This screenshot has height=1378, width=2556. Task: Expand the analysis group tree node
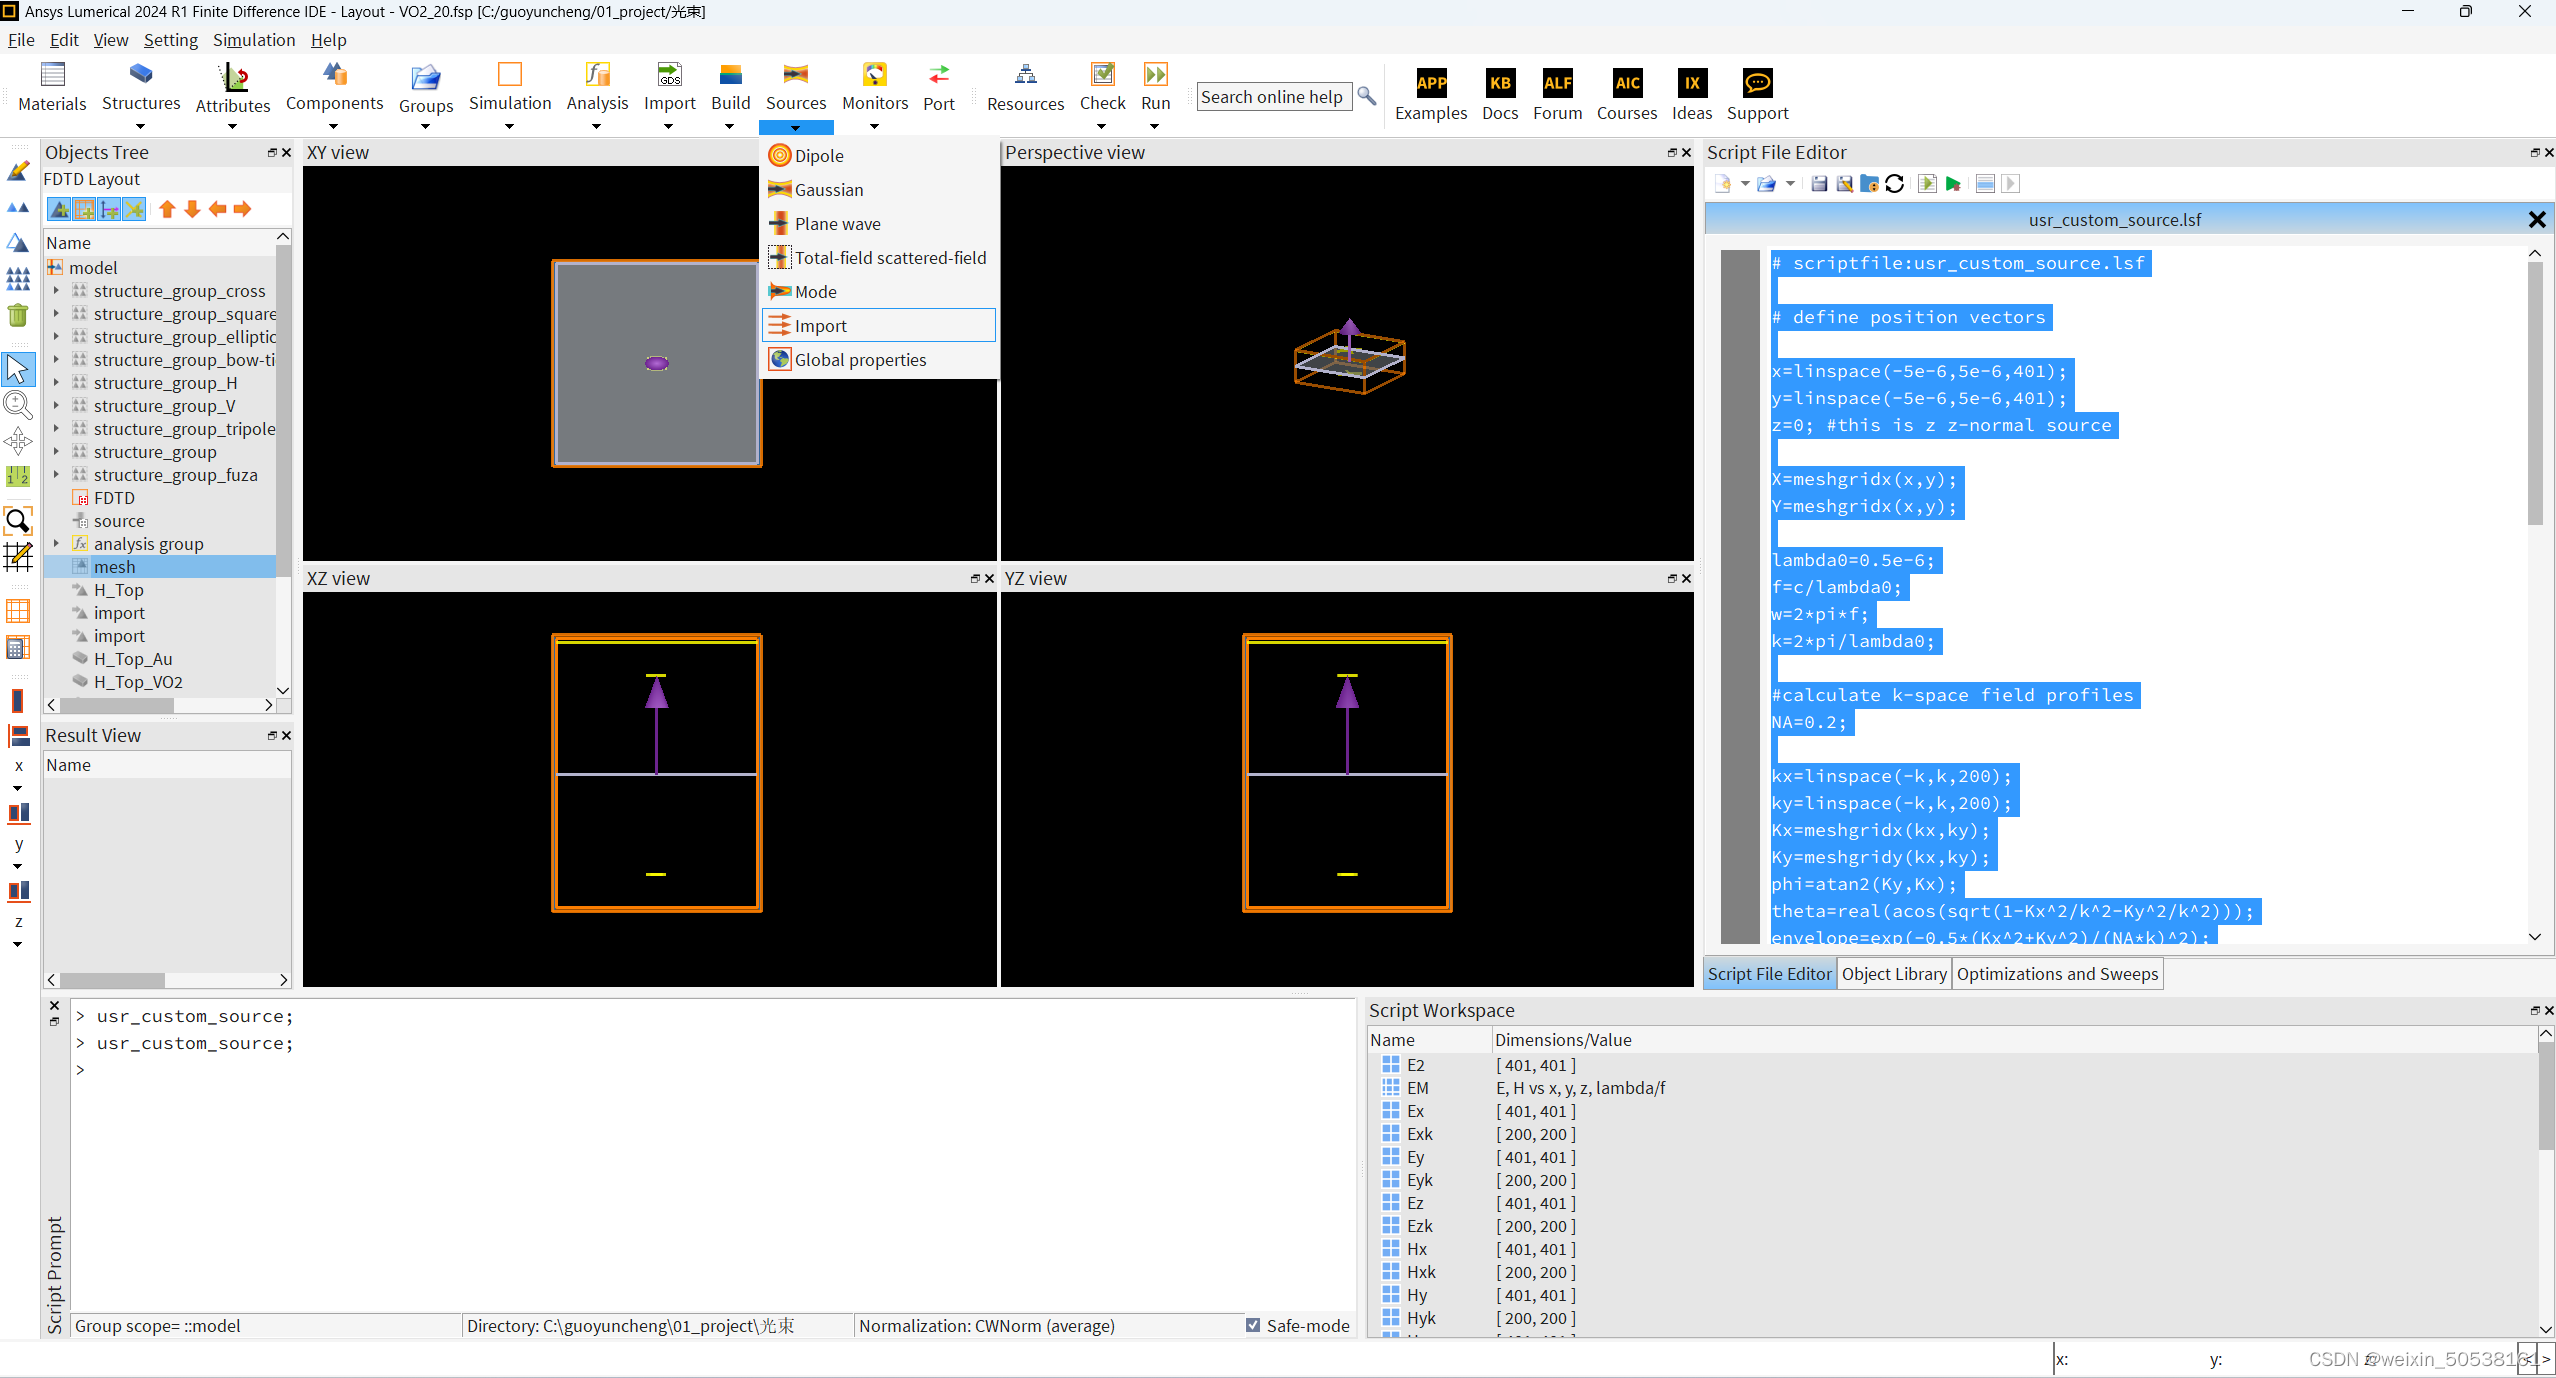(56, 544)
